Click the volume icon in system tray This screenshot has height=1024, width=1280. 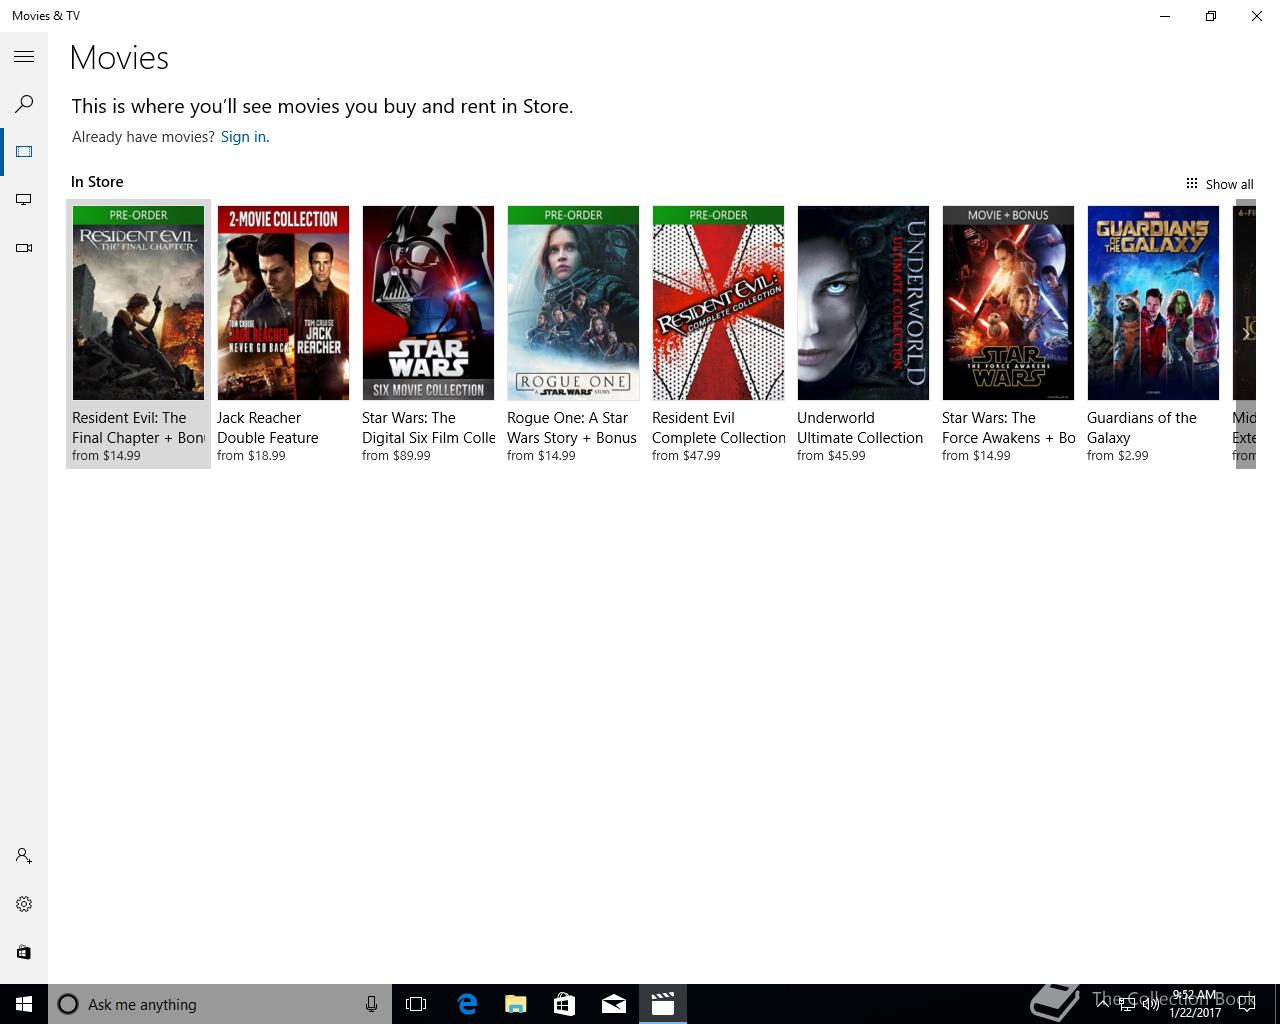tap(1151, 1004)
